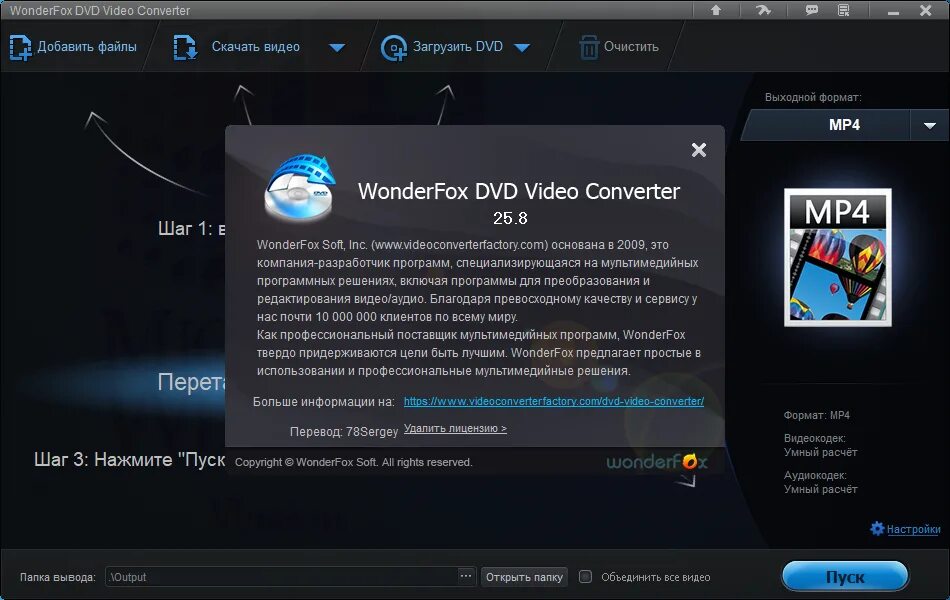Click the Copyright © WonderFox Soft text
Screen dimensions: 950x600
pyautogui.click(x=353, y=462)
